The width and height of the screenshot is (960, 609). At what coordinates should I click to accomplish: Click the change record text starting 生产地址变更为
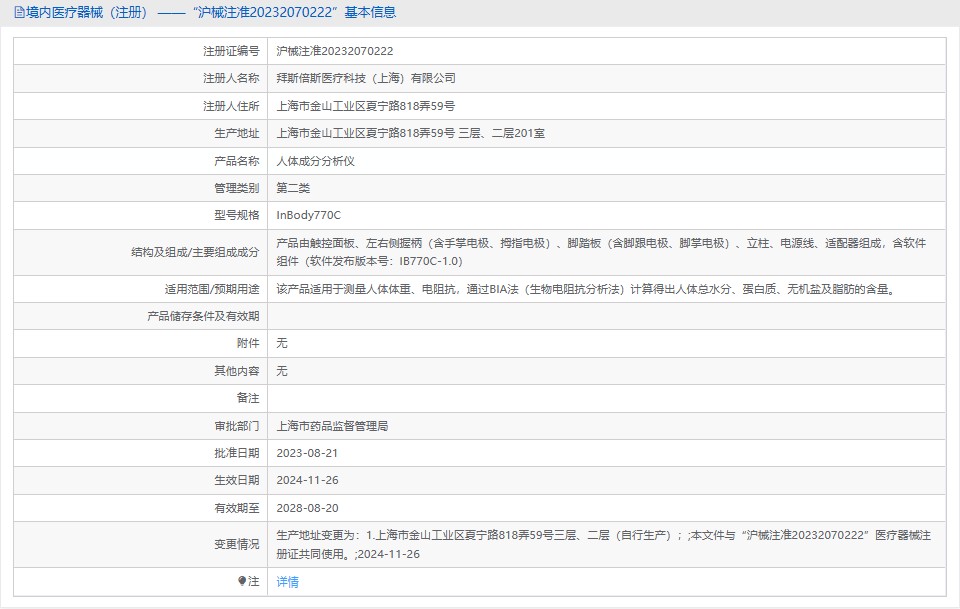click(603, 545)
